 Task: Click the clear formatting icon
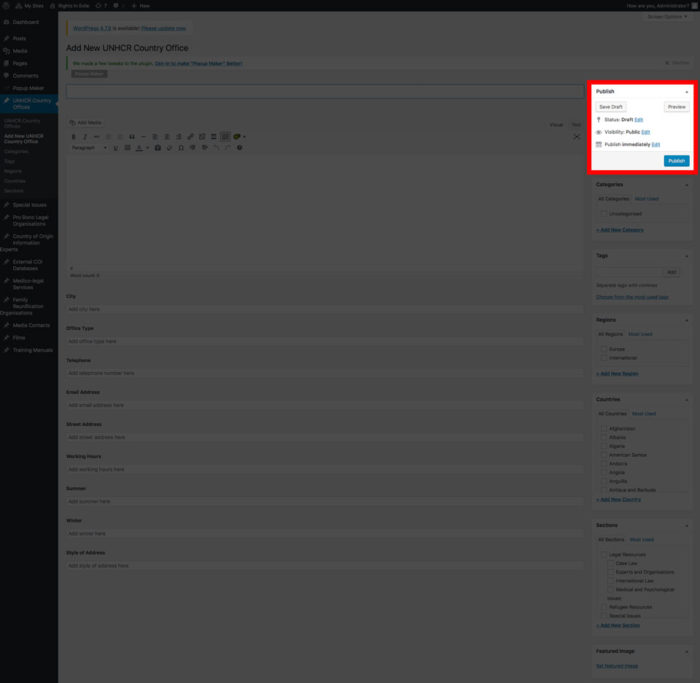click(x=169, y=148)
